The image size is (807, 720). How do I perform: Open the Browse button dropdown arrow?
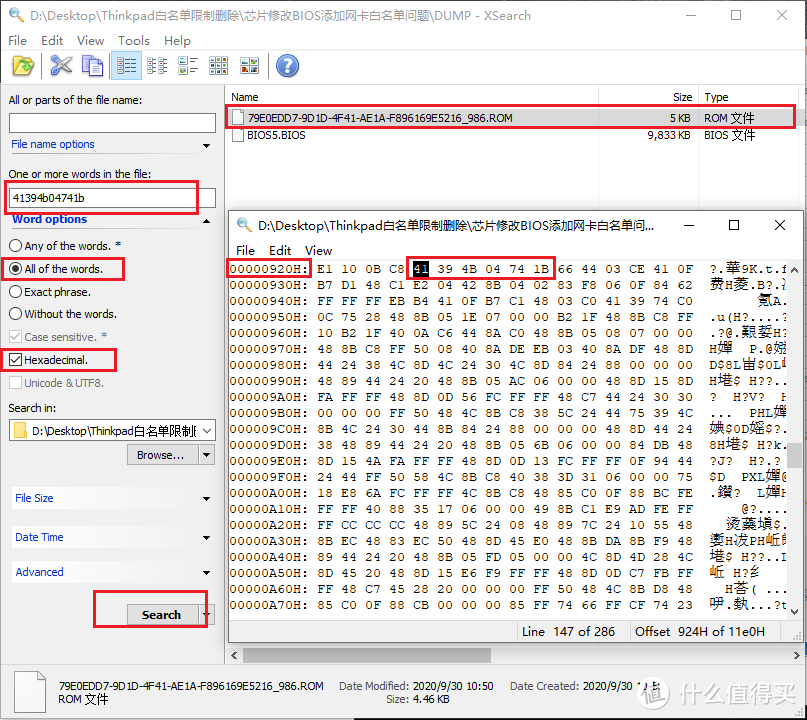(206, 455)
